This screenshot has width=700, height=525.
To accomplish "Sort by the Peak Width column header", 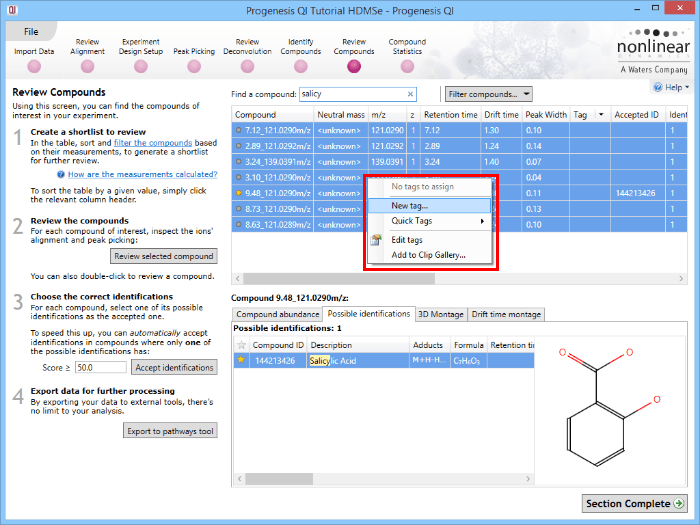I will pos(546,115).
